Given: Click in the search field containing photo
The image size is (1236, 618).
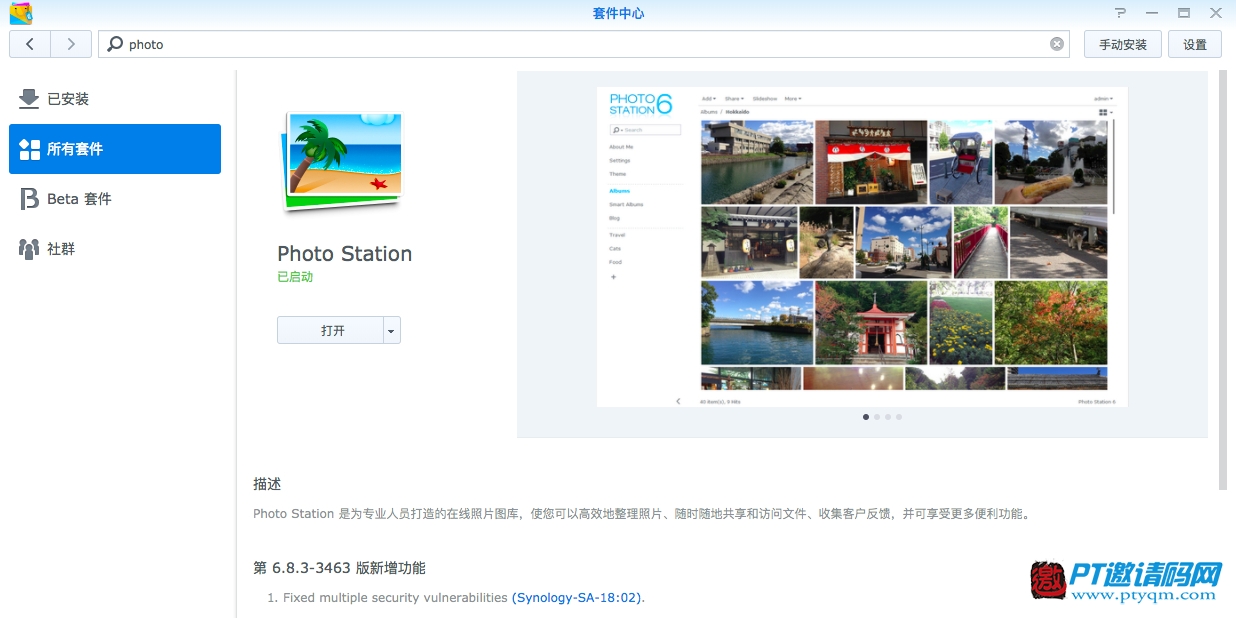Looking at the screenshot, I should click(584, 44).
